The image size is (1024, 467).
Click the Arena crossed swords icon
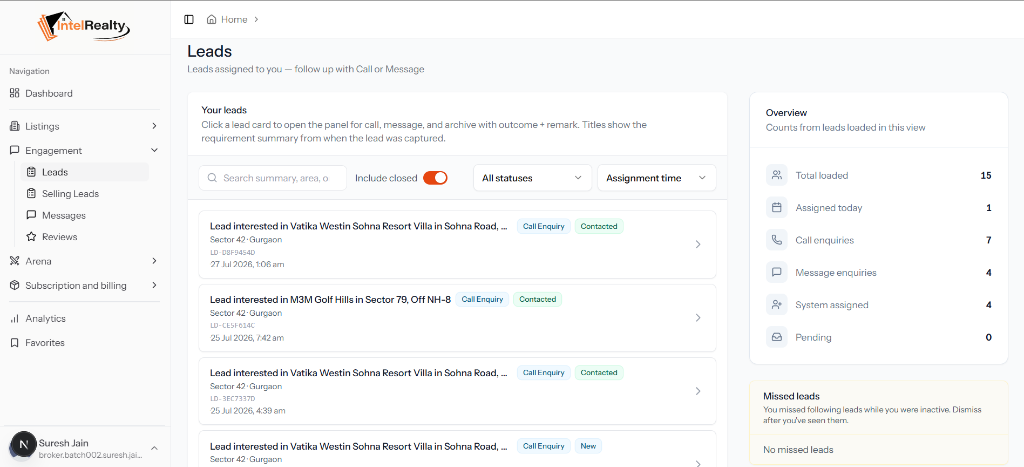pos(14,261)
